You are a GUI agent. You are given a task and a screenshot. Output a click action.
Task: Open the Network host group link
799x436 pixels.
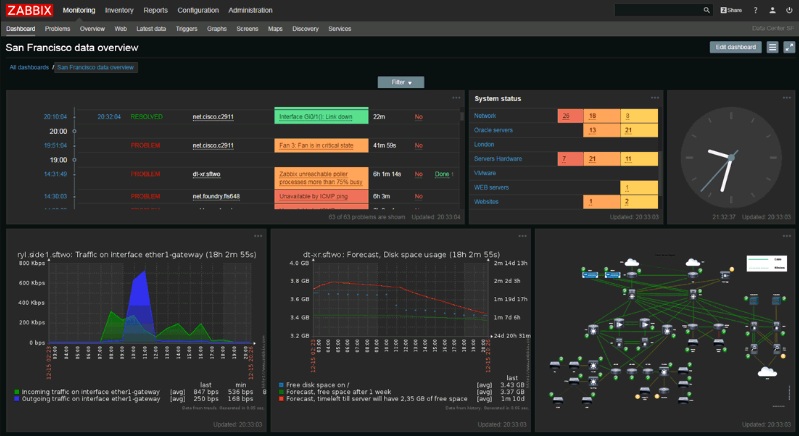click(x=485, y=116)
